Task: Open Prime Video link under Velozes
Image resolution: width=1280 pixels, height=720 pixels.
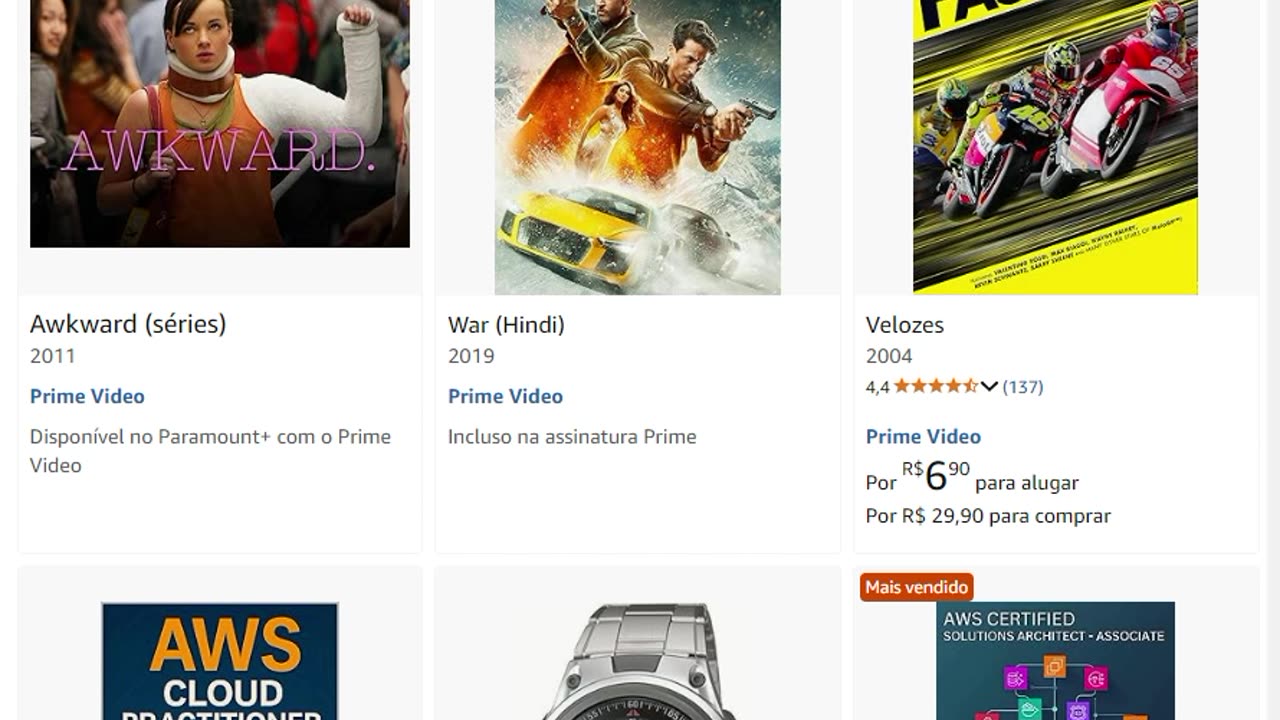Action: tap(923, 436)
